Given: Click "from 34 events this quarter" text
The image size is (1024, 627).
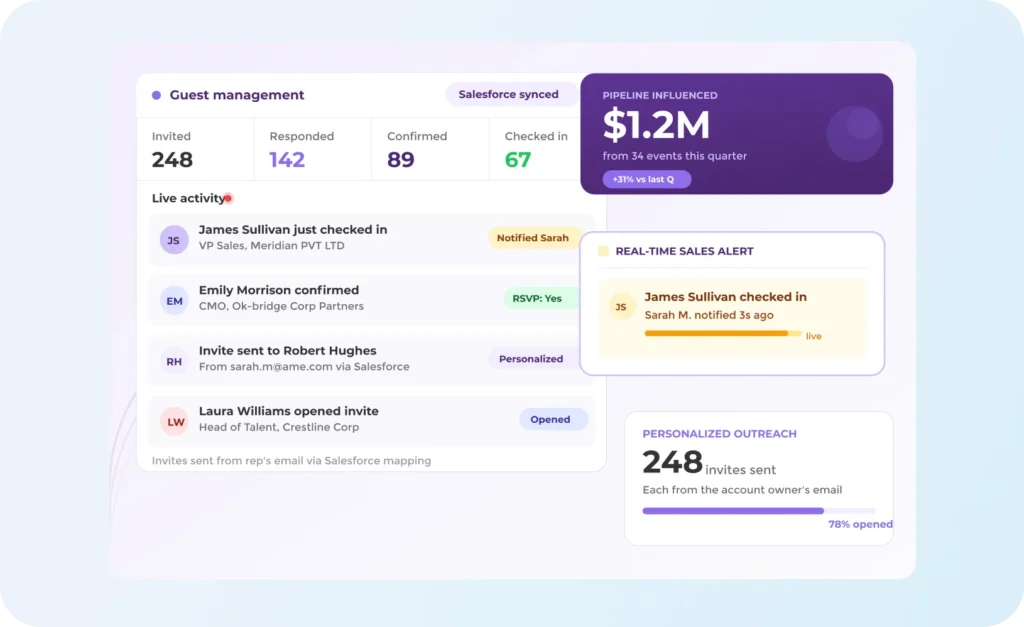Looking at the screenshot, I should (675, 156).
